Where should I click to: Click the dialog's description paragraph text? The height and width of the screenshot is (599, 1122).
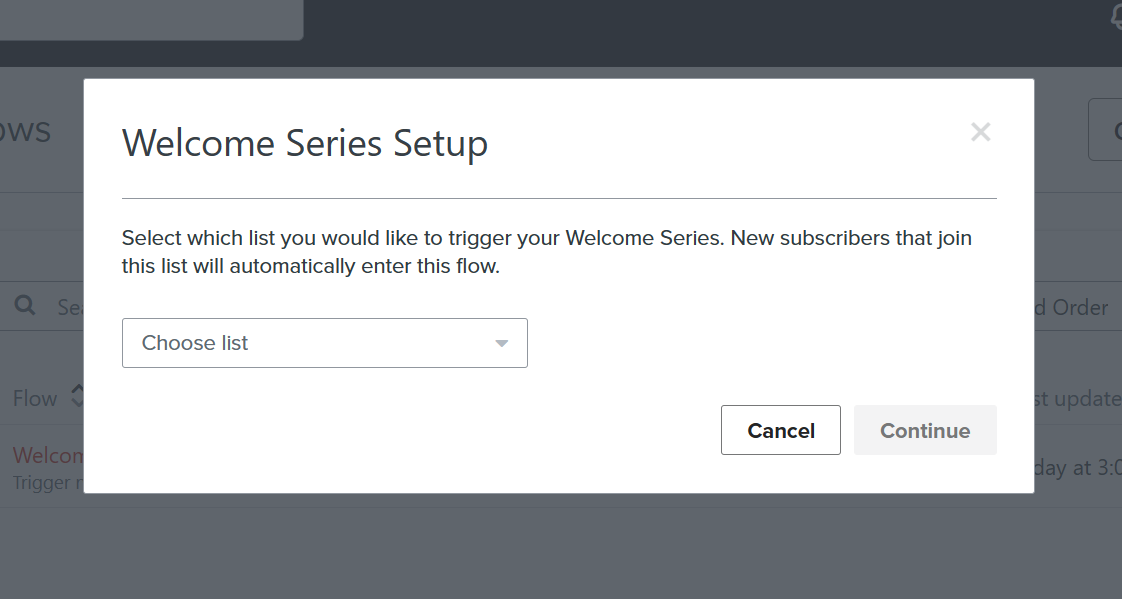[x=547, y=252]
